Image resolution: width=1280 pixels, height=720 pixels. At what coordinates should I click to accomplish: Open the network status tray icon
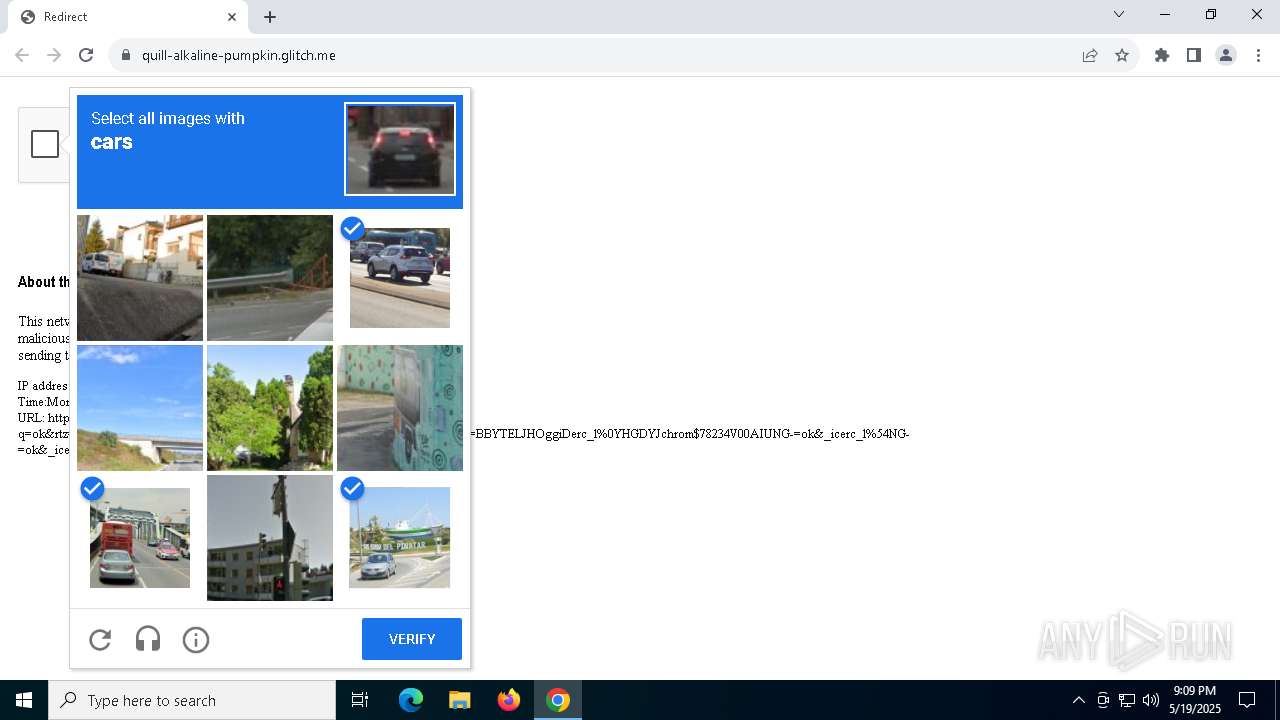[1127, 700]
